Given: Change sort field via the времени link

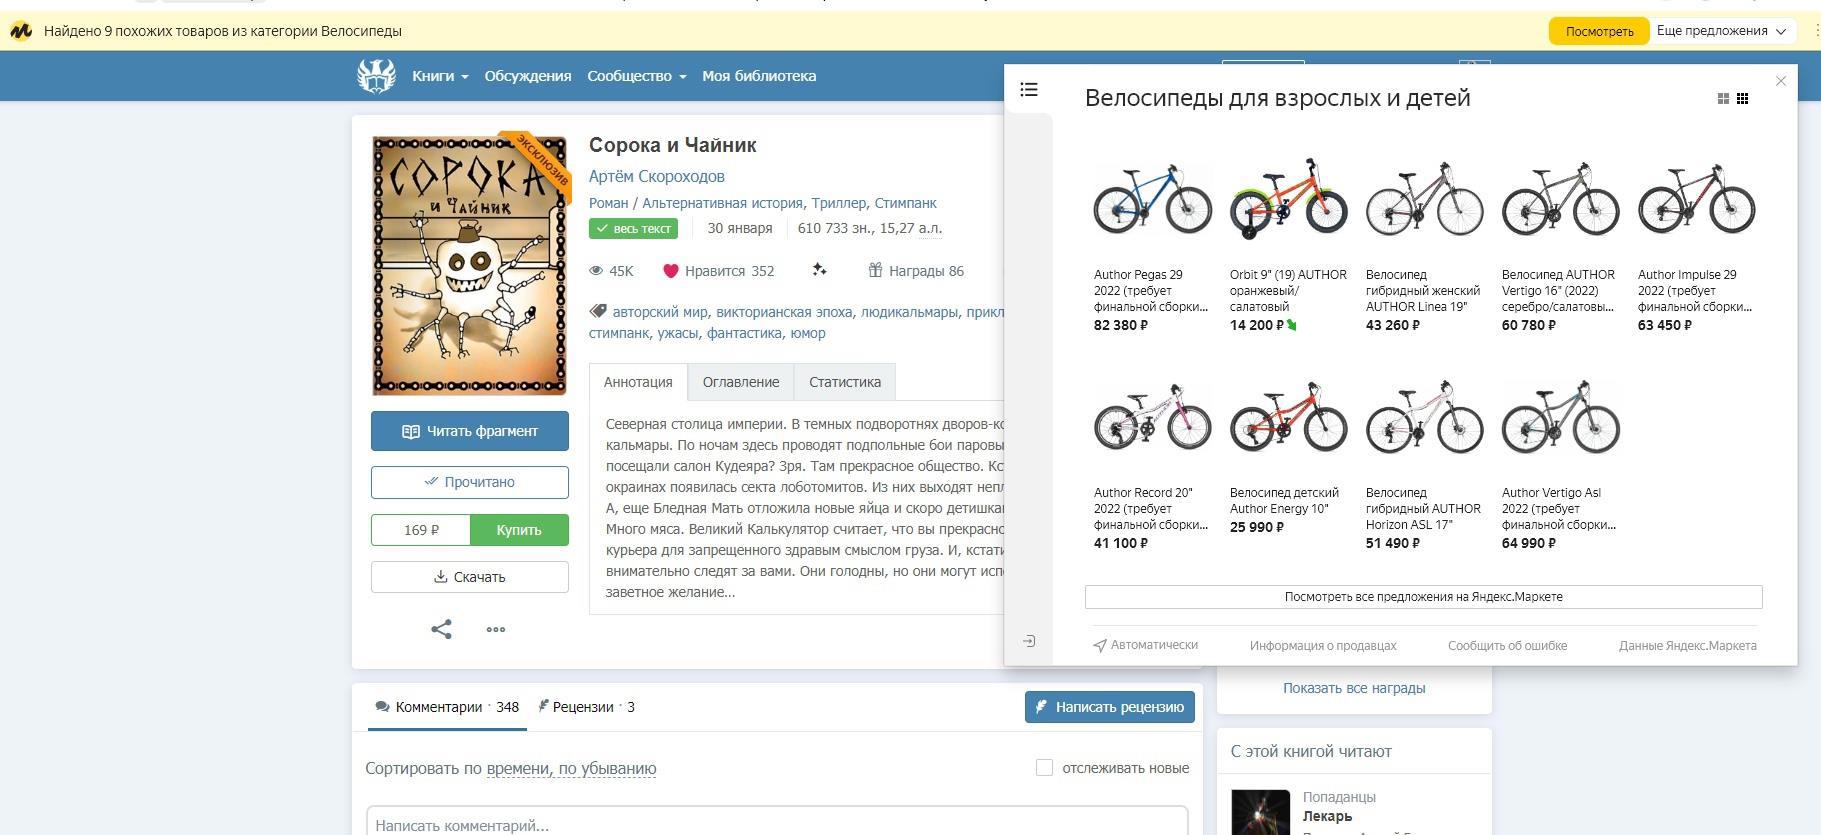Looking at the screenshot, I should coord(518,769).
